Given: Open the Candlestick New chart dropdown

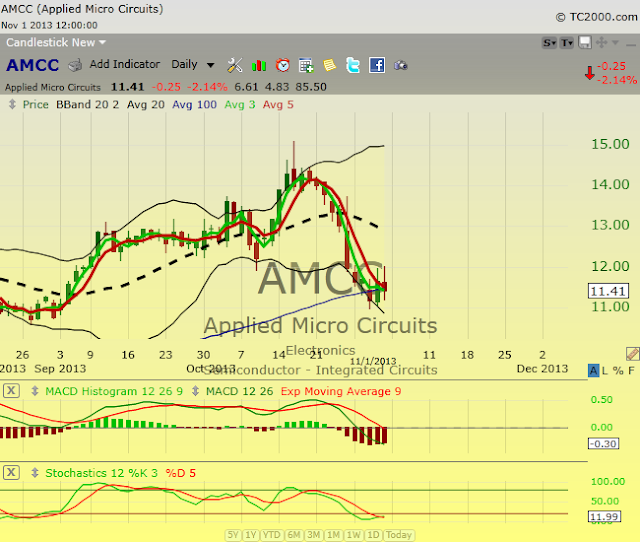Looking at the screenshot, I should [x=56, y=42].
